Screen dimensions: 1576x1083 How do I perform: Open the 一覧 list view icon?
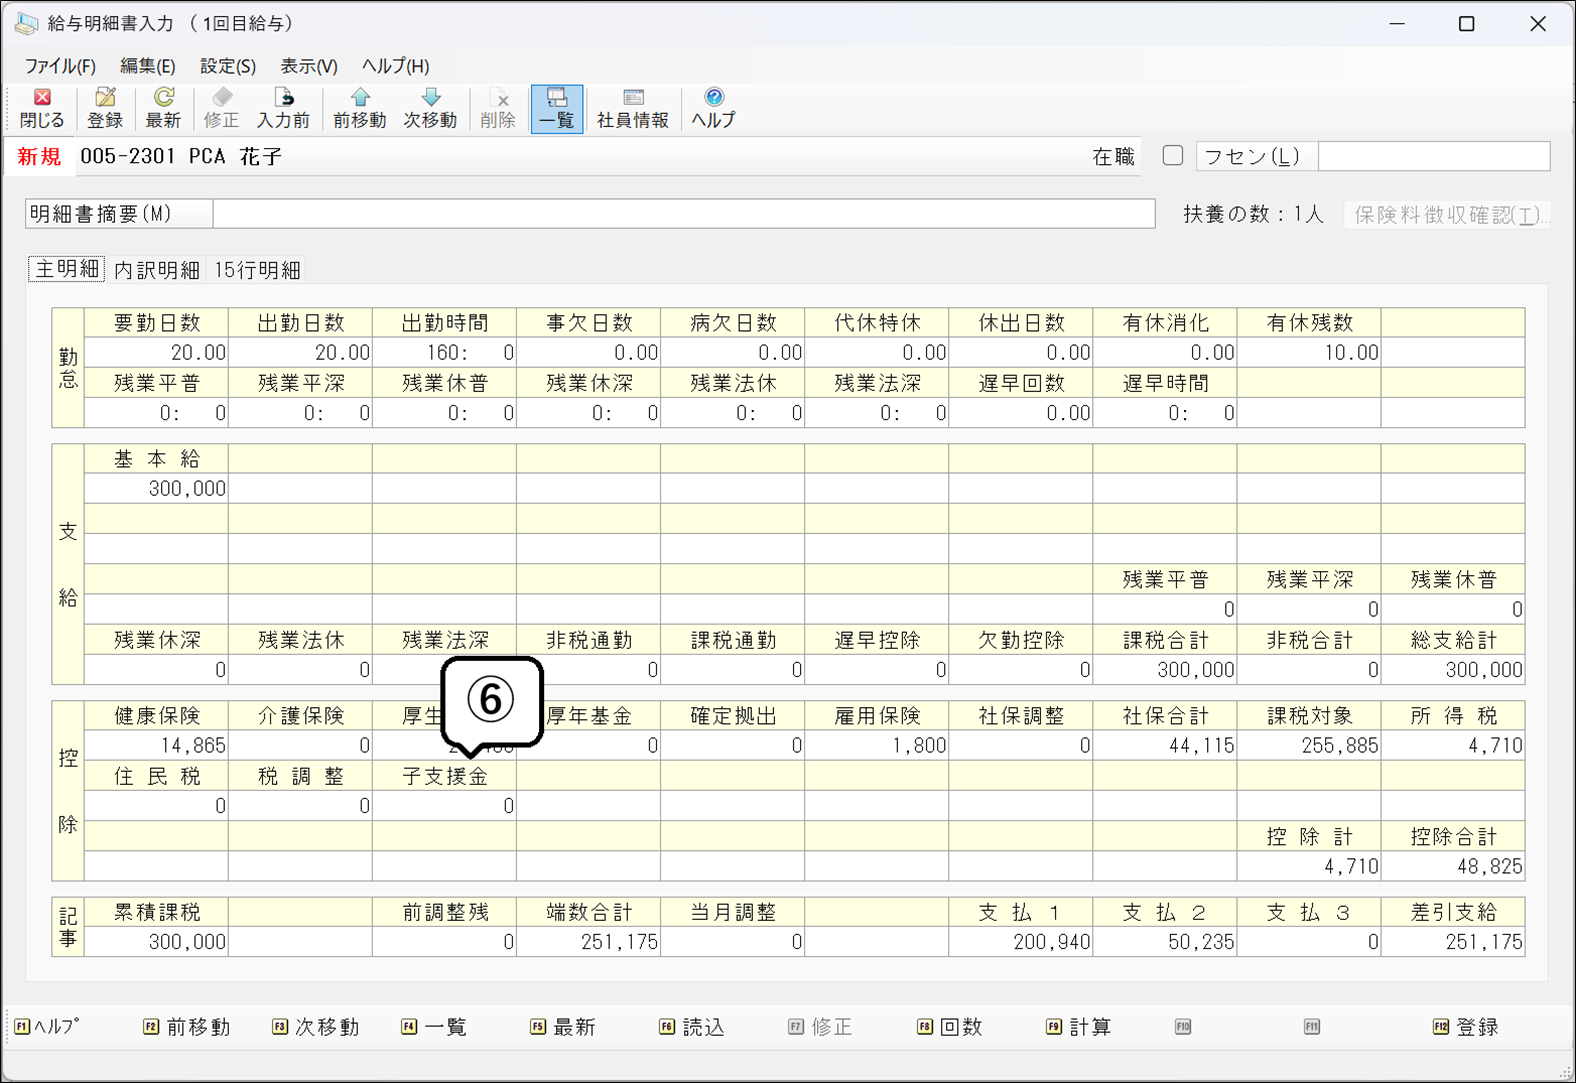click(557, 108)
